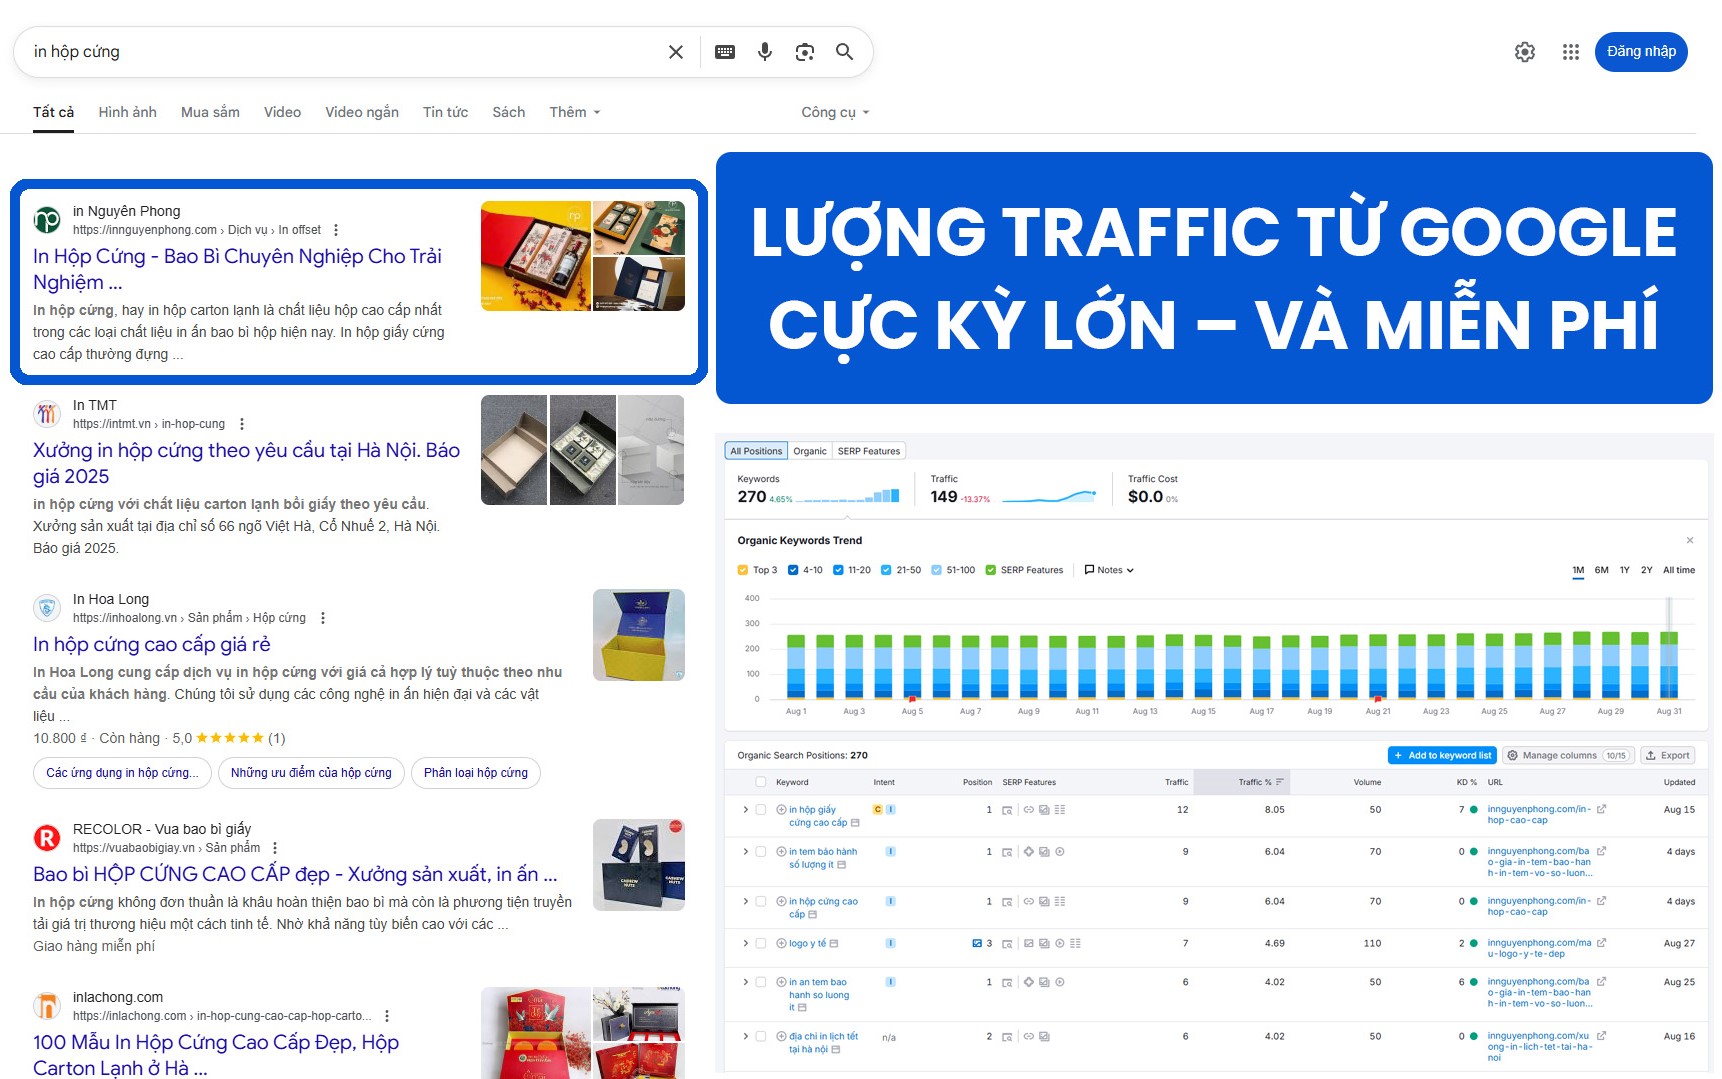
Task: Open the Công cụ tools dropdown
Action: pos(835,112)
